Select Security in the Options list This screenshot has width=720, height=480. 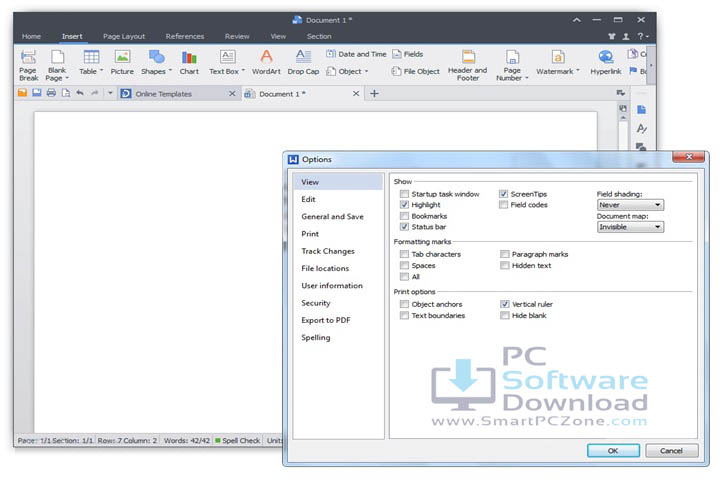338,303
